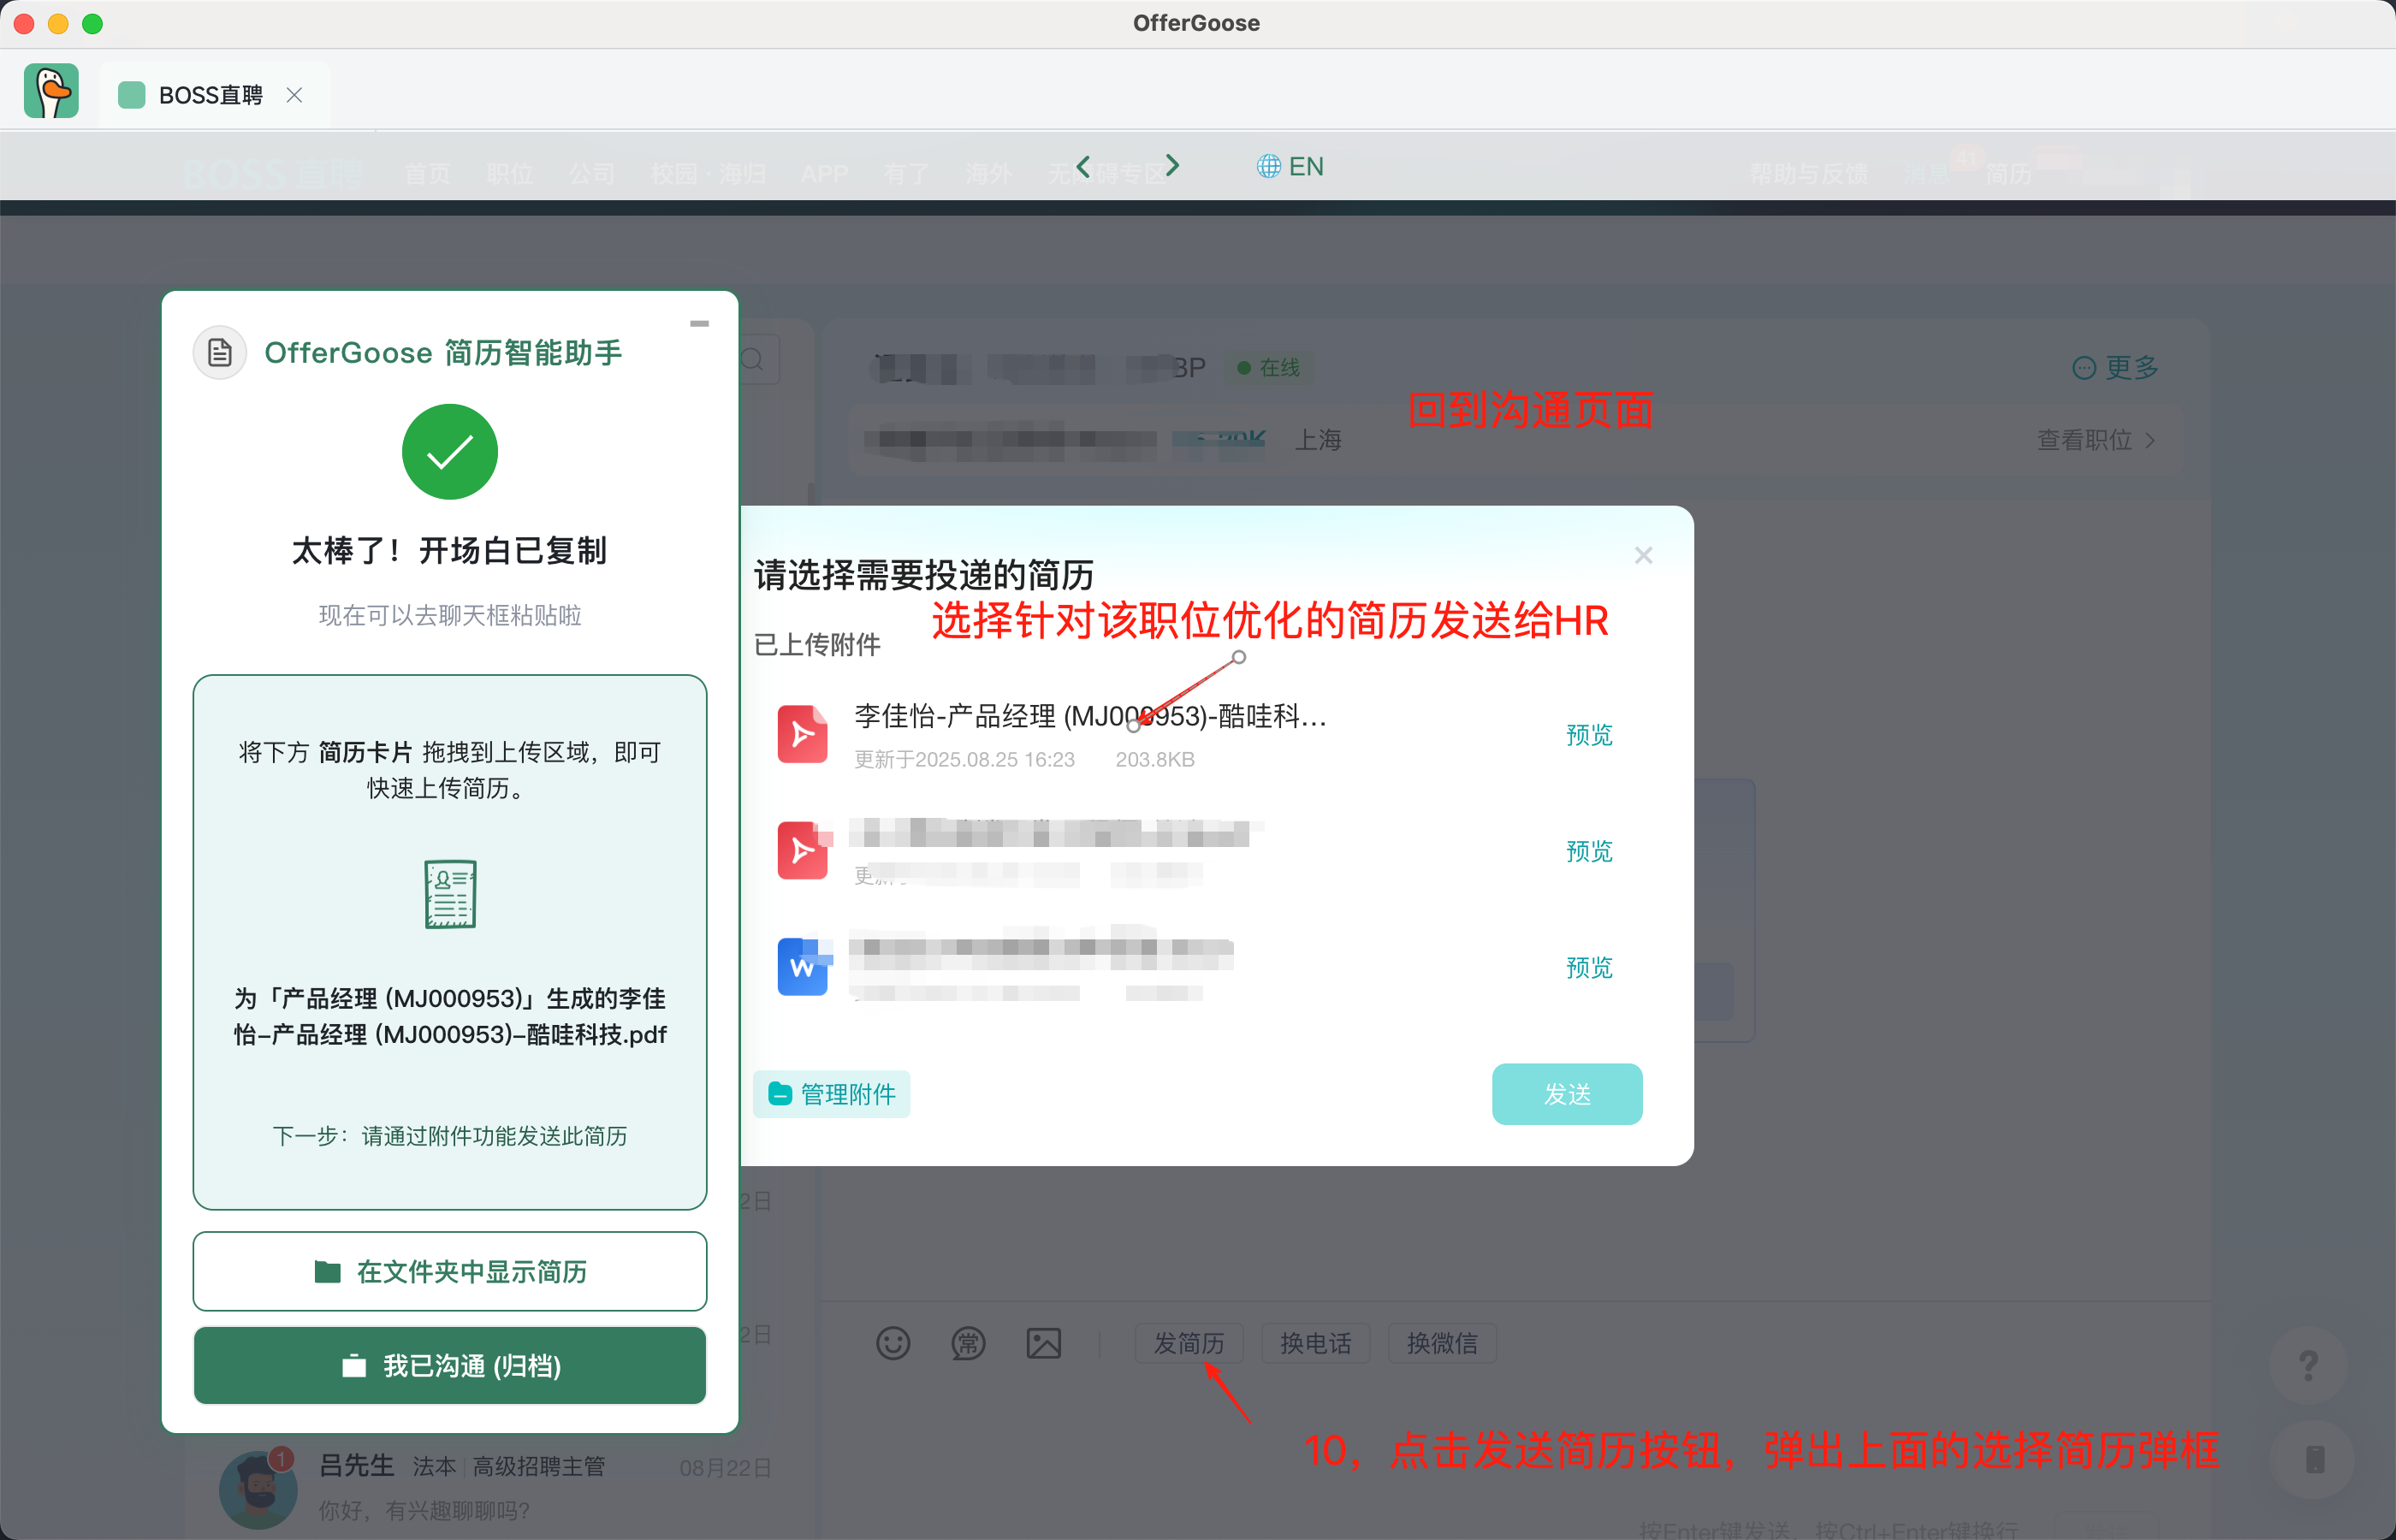Click the 发简历 option in chat toolbar
2396x1540 pixels.
(1188, 1343)
